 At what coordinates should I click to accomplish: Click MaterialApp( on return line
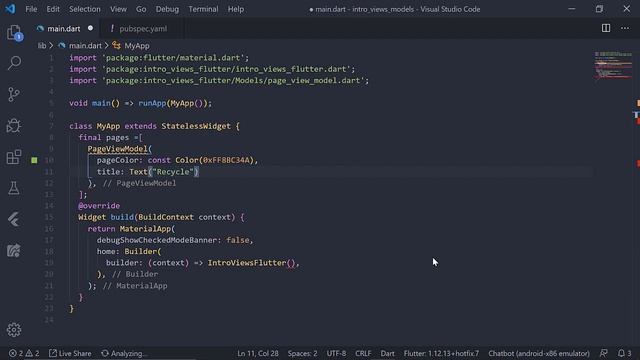coord(147,229)
